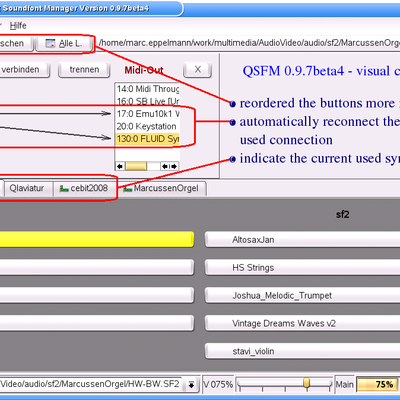Click the sf2 column heading
The image size is (400, 400).
343,214
